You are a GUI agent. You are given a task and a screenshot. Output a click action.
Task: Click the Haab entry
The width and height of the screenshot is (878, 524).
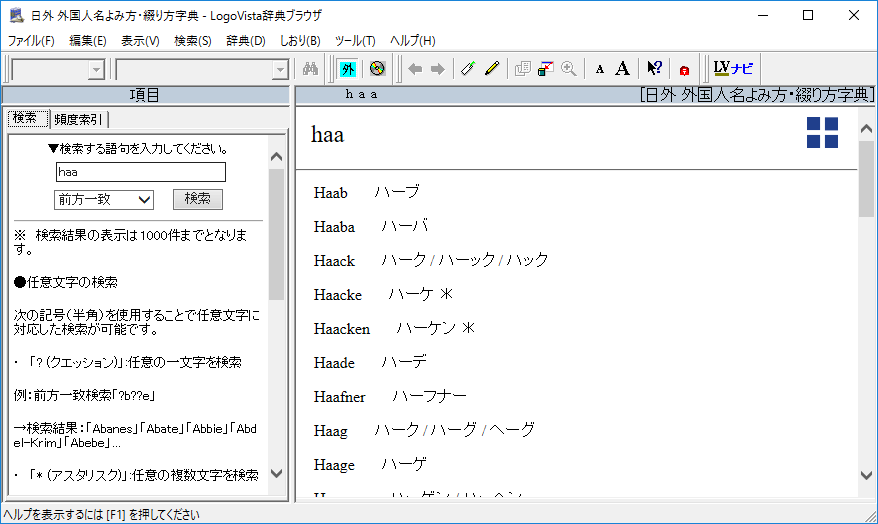click(x=330, y=193)
